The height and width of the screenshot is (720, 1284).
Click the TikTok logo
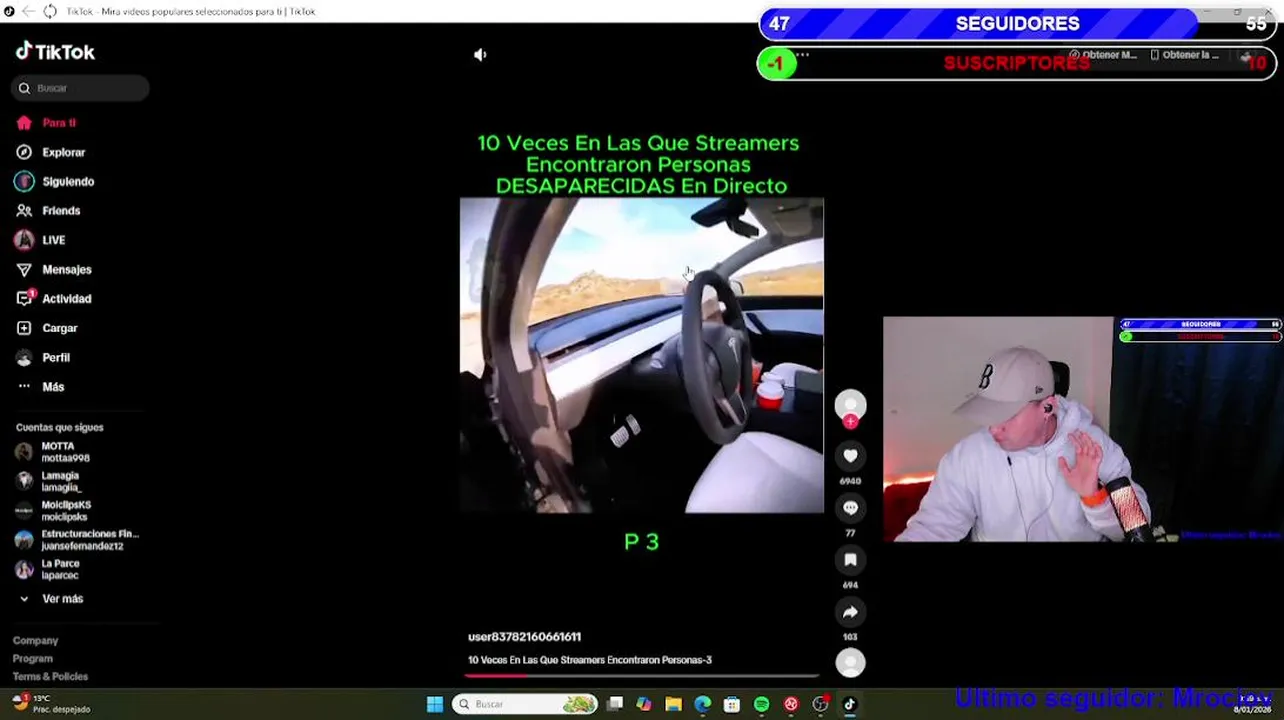(x=55, y=52)
